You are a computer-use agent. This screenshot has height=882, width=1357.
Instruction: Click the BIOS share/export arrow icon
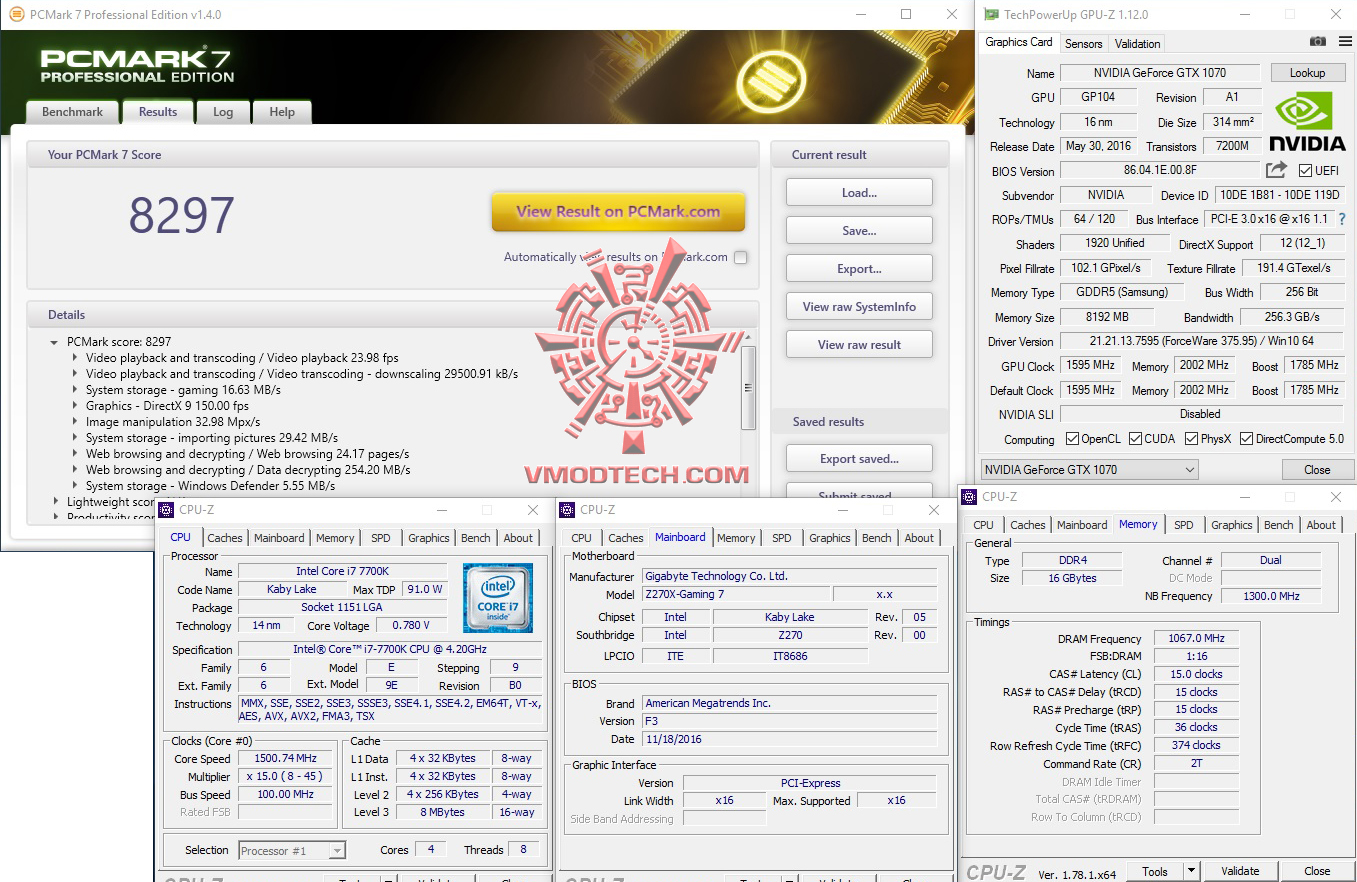(x=1277, y=170)
